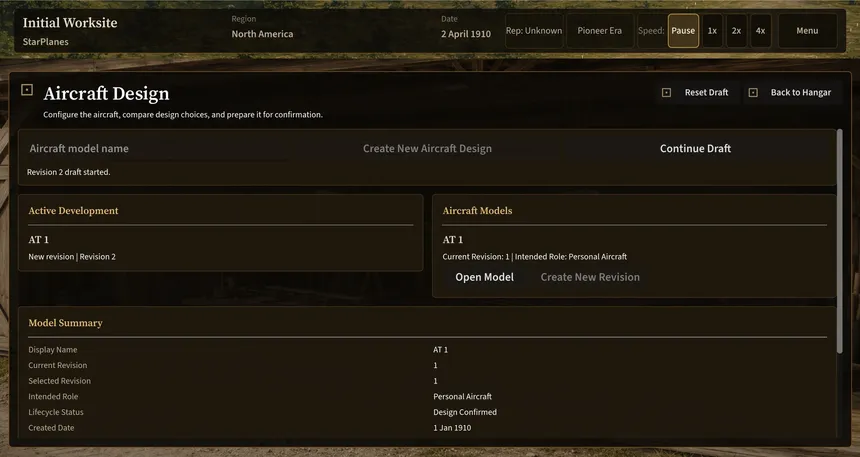860x457 pixels.
Task: Click the Selected Revision label
Action: click(59, 381)
